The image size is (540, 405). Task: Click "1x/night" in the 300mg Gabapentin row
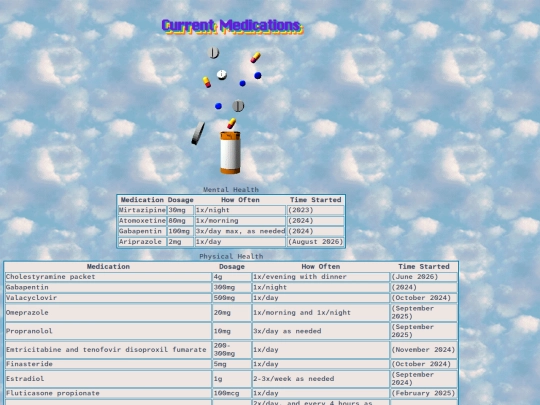(x=321, y=288)
